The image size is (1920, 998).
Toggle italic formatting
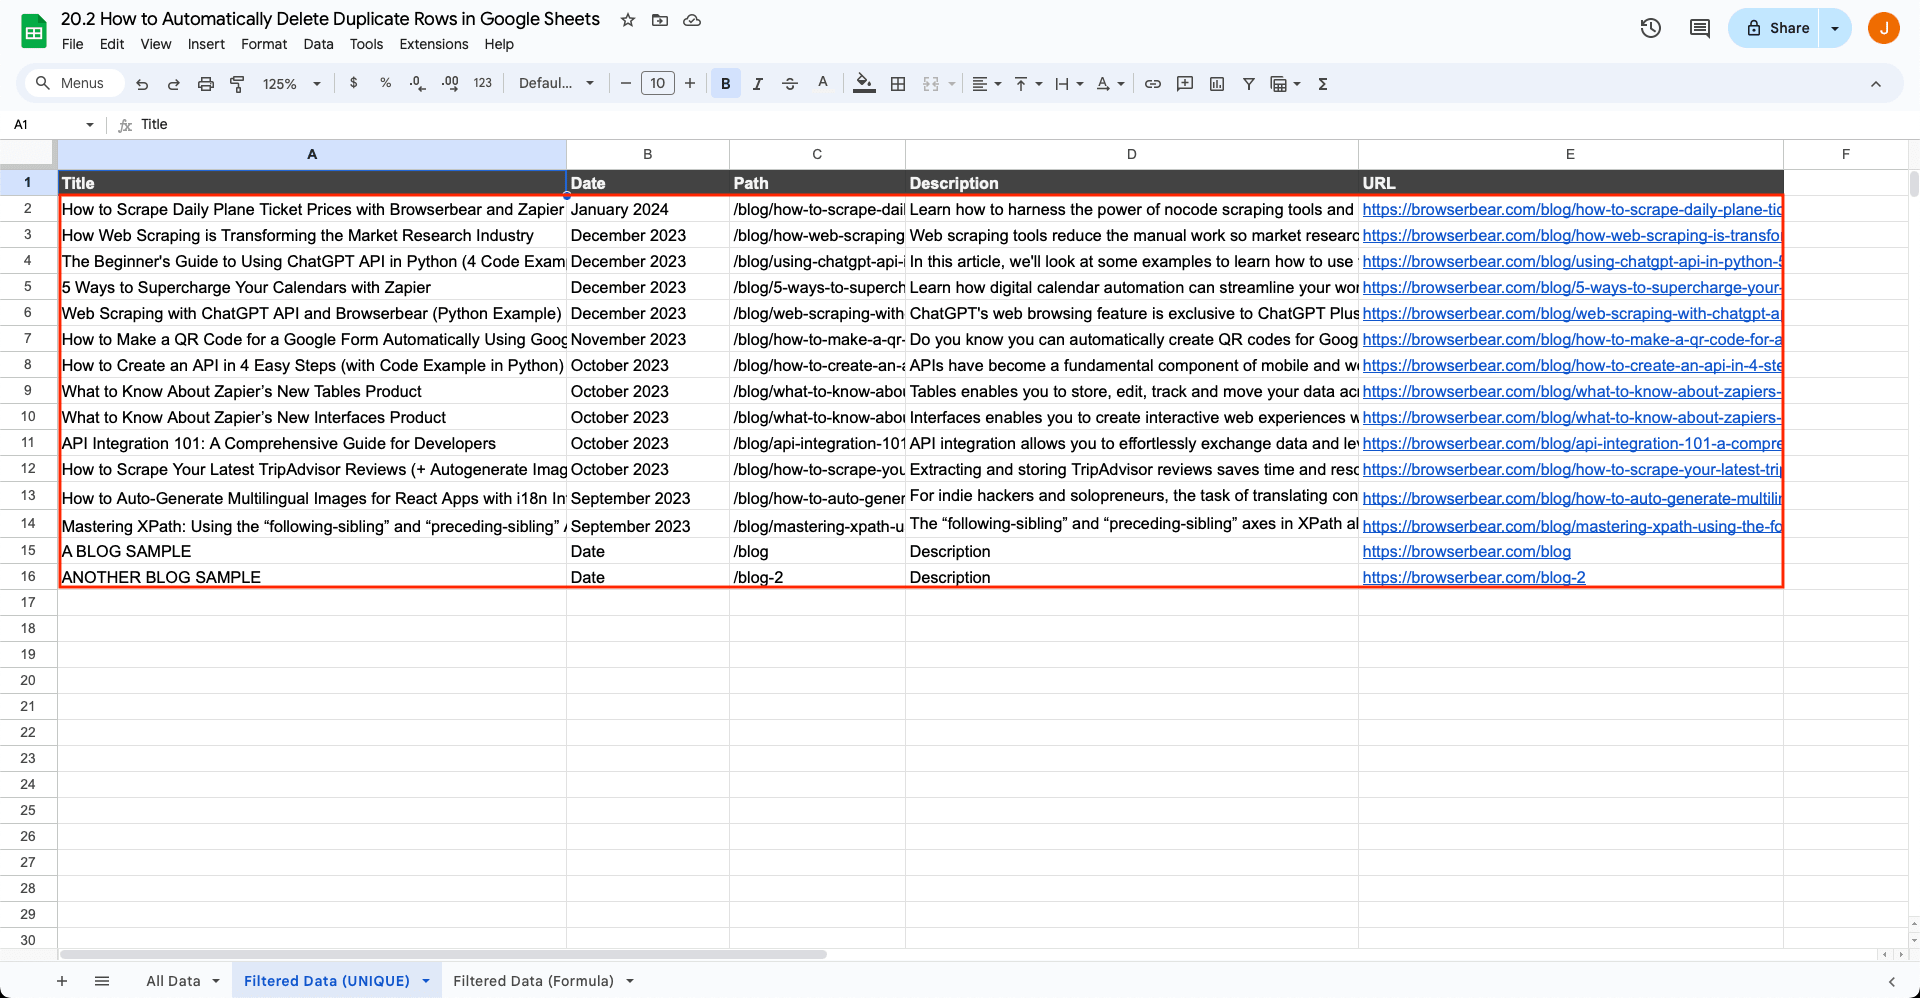tap(758, 84)
